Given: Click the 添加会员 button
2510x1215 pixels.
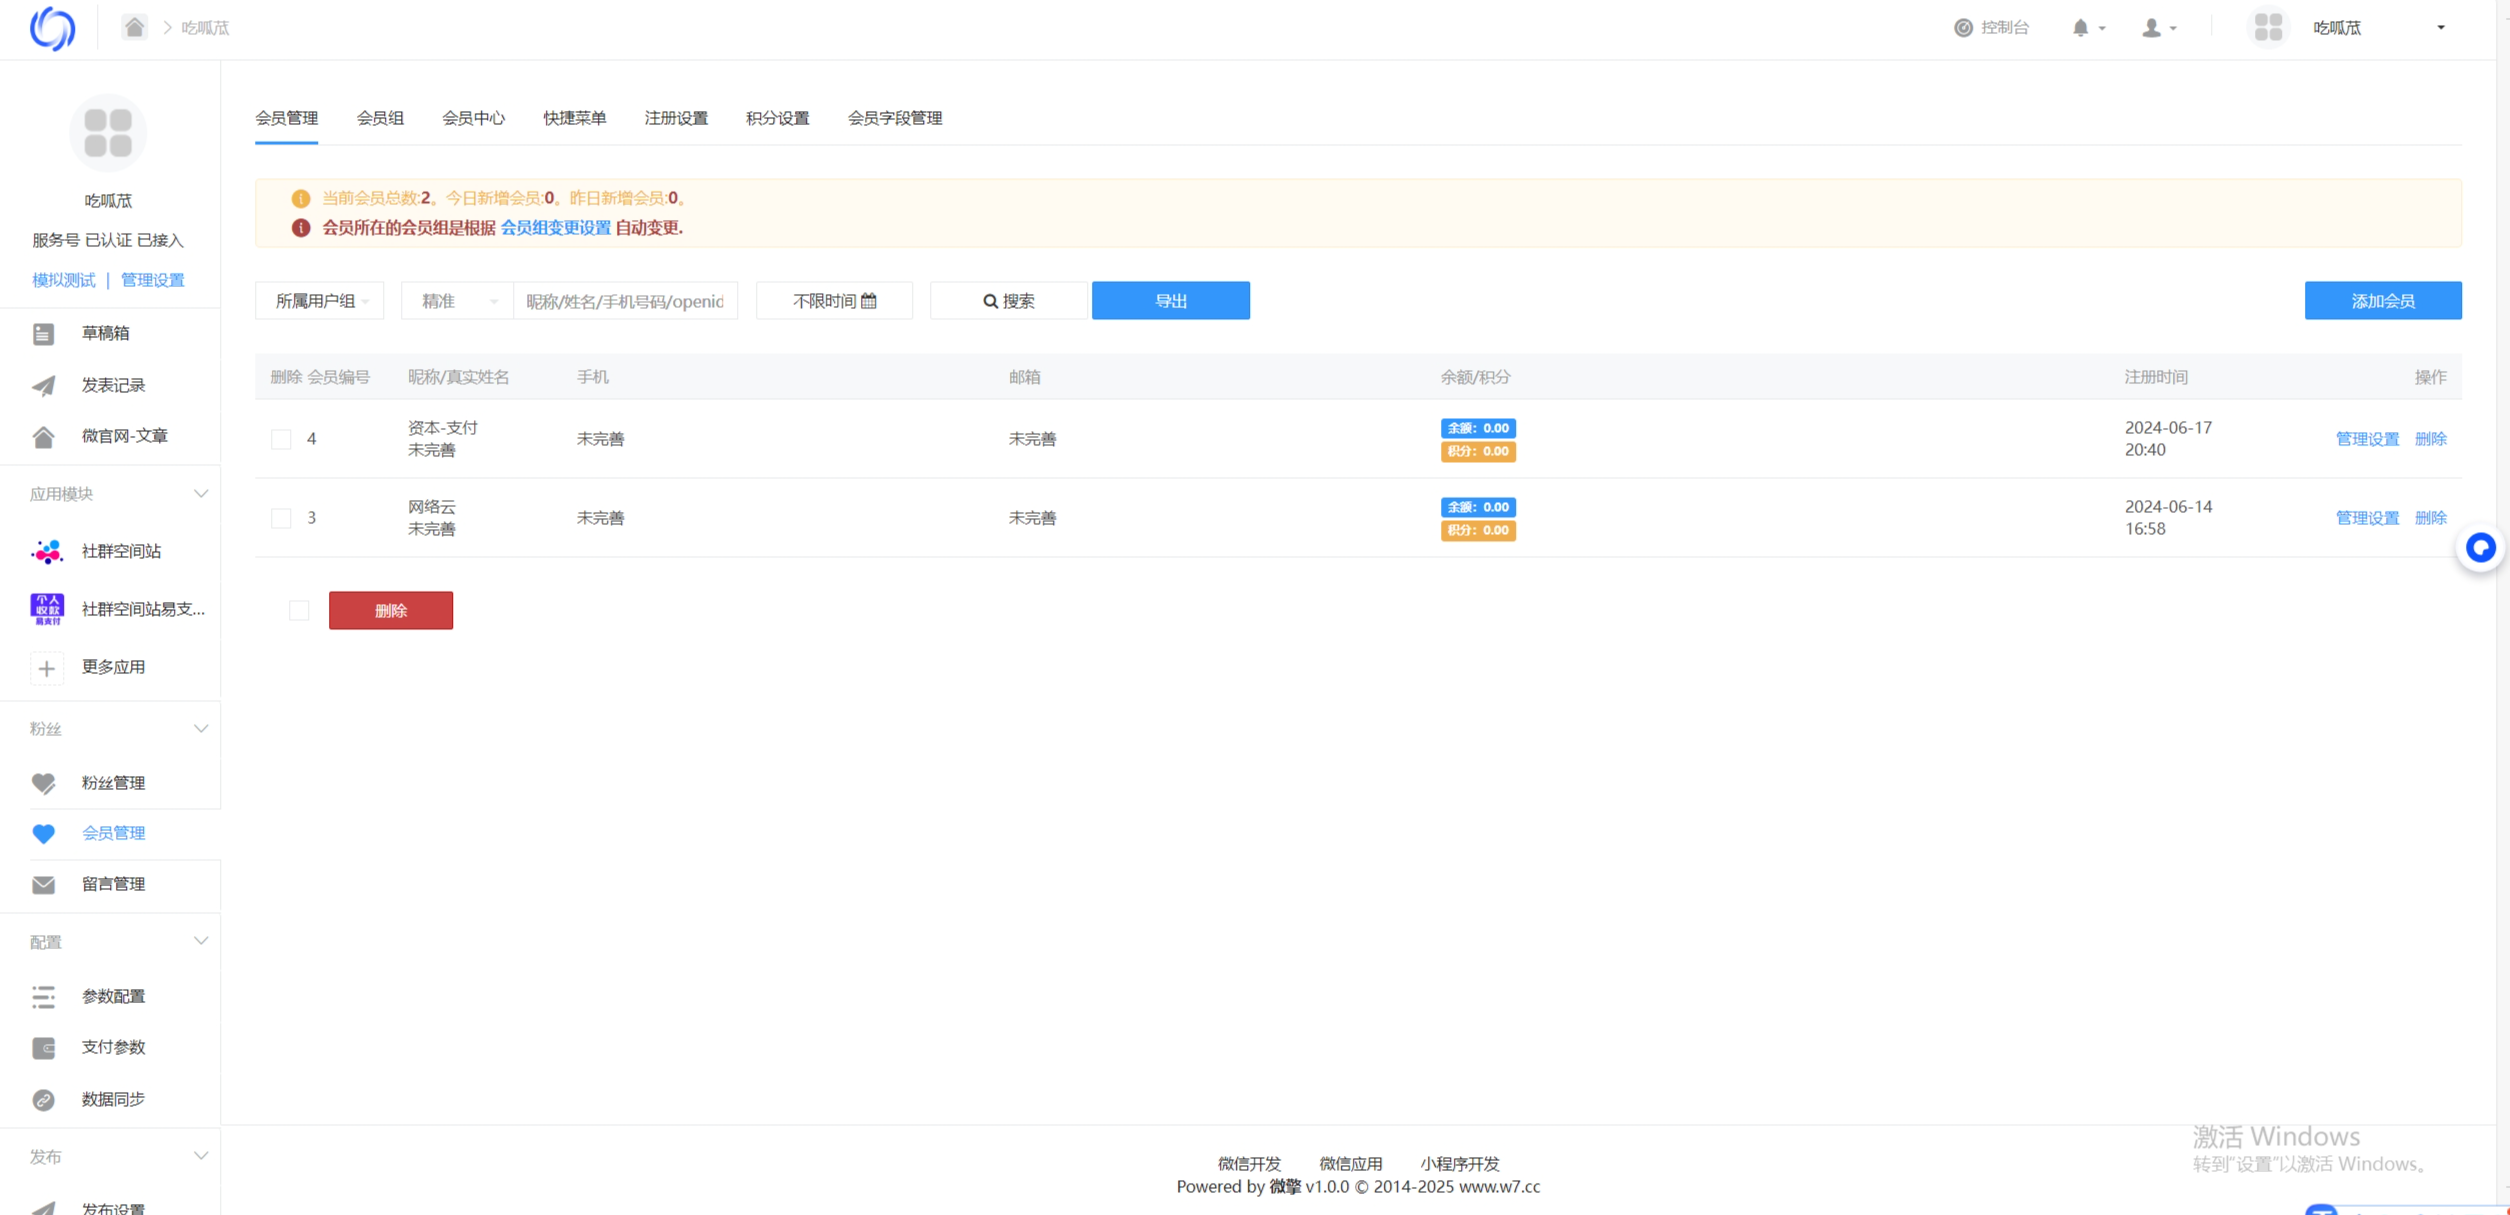Looking at the screenshot, I should 2382,301.
